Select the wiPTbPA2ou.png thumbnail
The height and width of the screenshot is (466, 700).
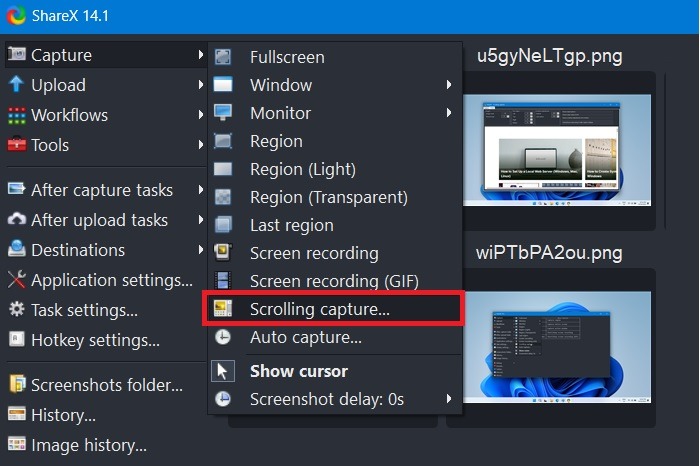coord(557,347)
